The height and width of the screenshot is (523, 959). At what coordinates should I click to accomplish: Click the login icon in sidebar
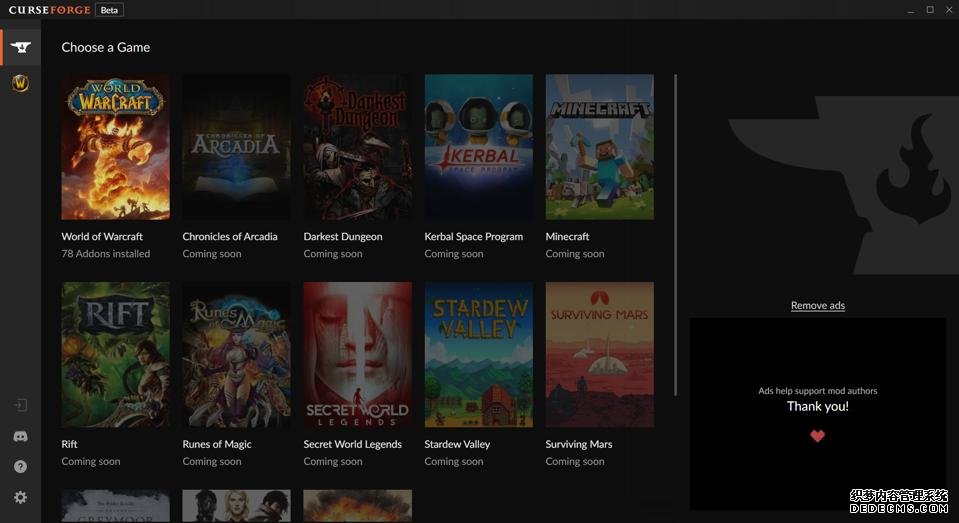click(x=20, y=405)
